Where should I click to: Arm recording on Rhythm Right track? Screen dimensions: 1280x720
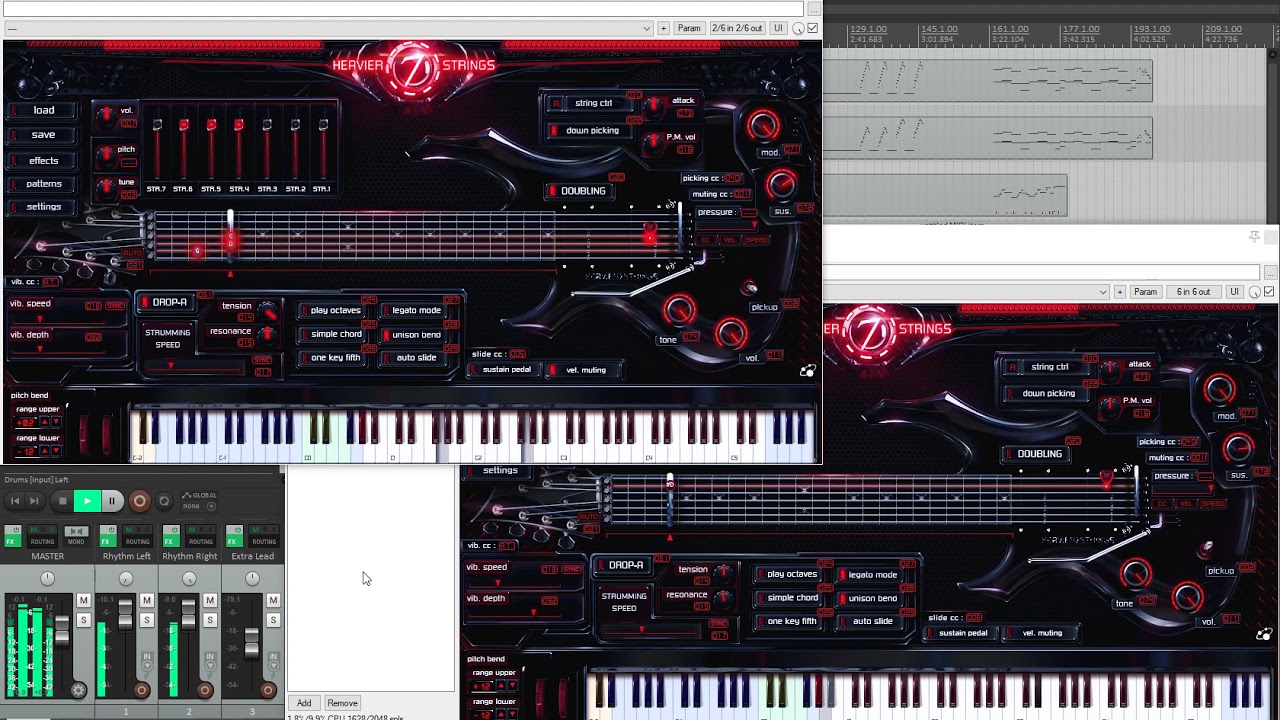[204, 690]
